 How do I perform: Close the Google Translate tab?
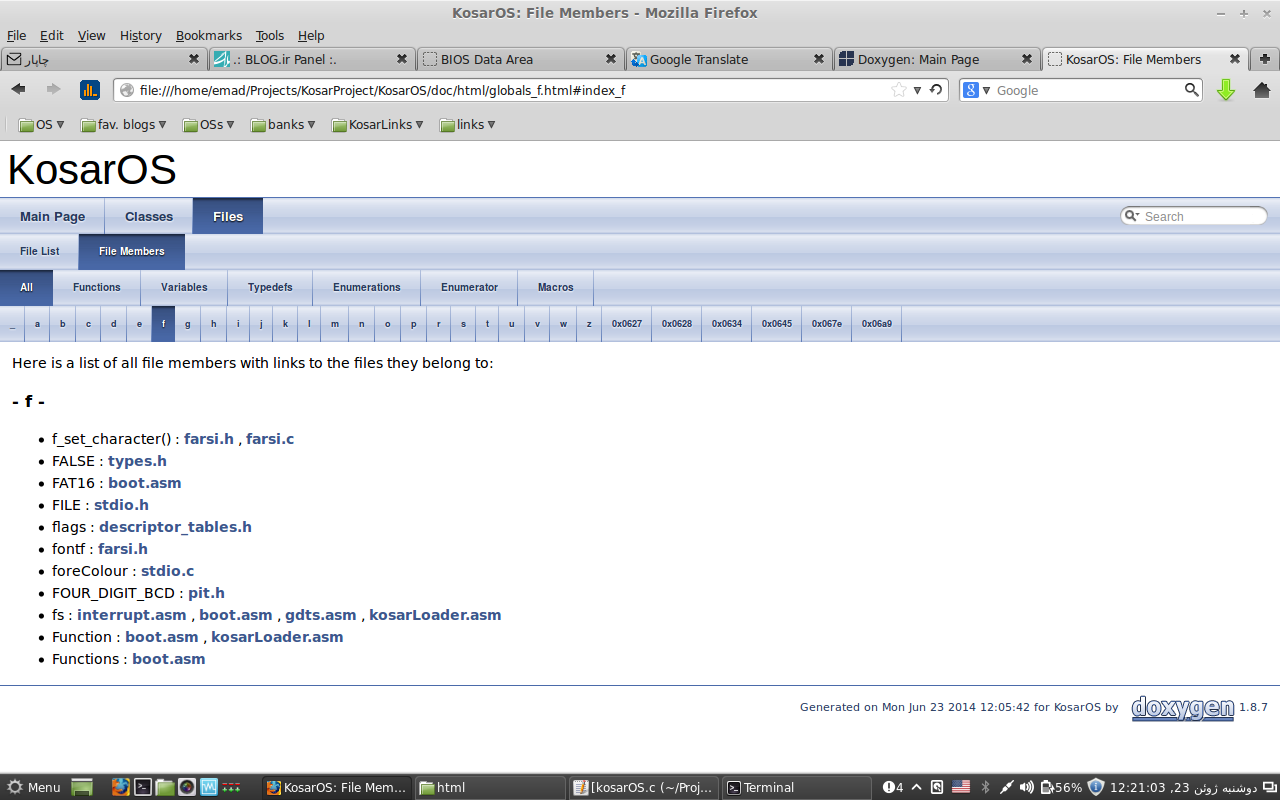(819, 59)
